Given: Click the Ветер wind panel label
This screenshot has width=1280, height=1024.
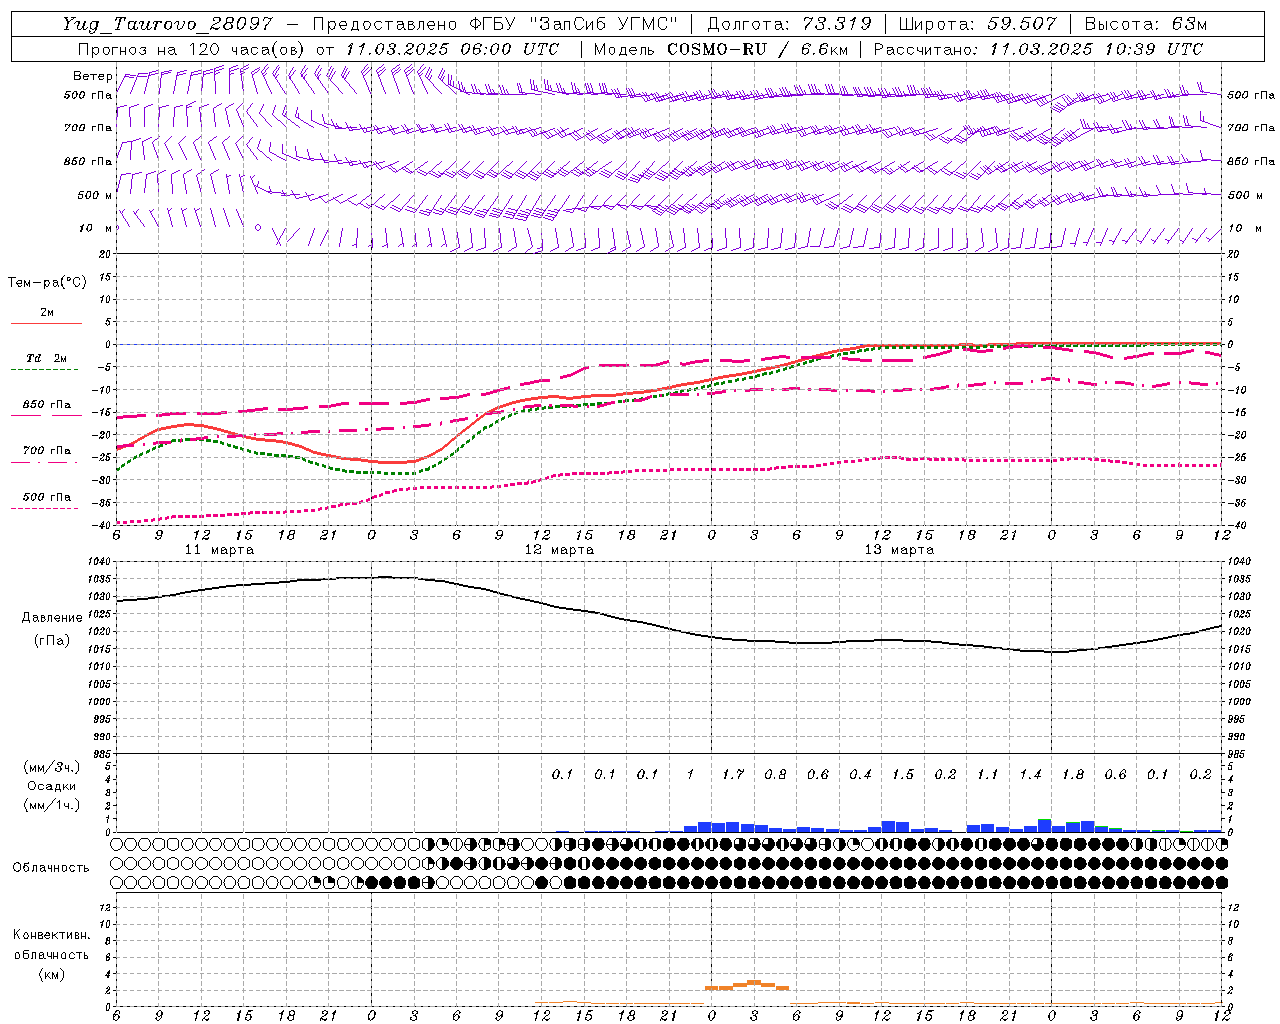Looking at the screenshot, I should pyautogui.click(x=92, y=76).
